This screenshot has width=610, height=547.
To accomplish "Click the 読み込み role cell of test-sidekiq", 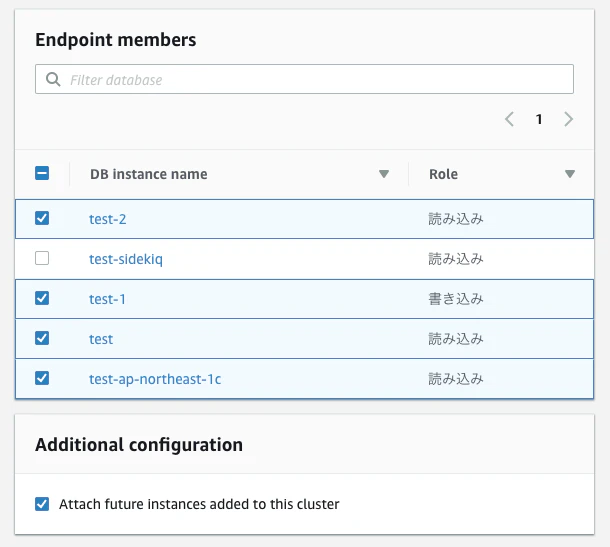I will (x=456, y=259).
